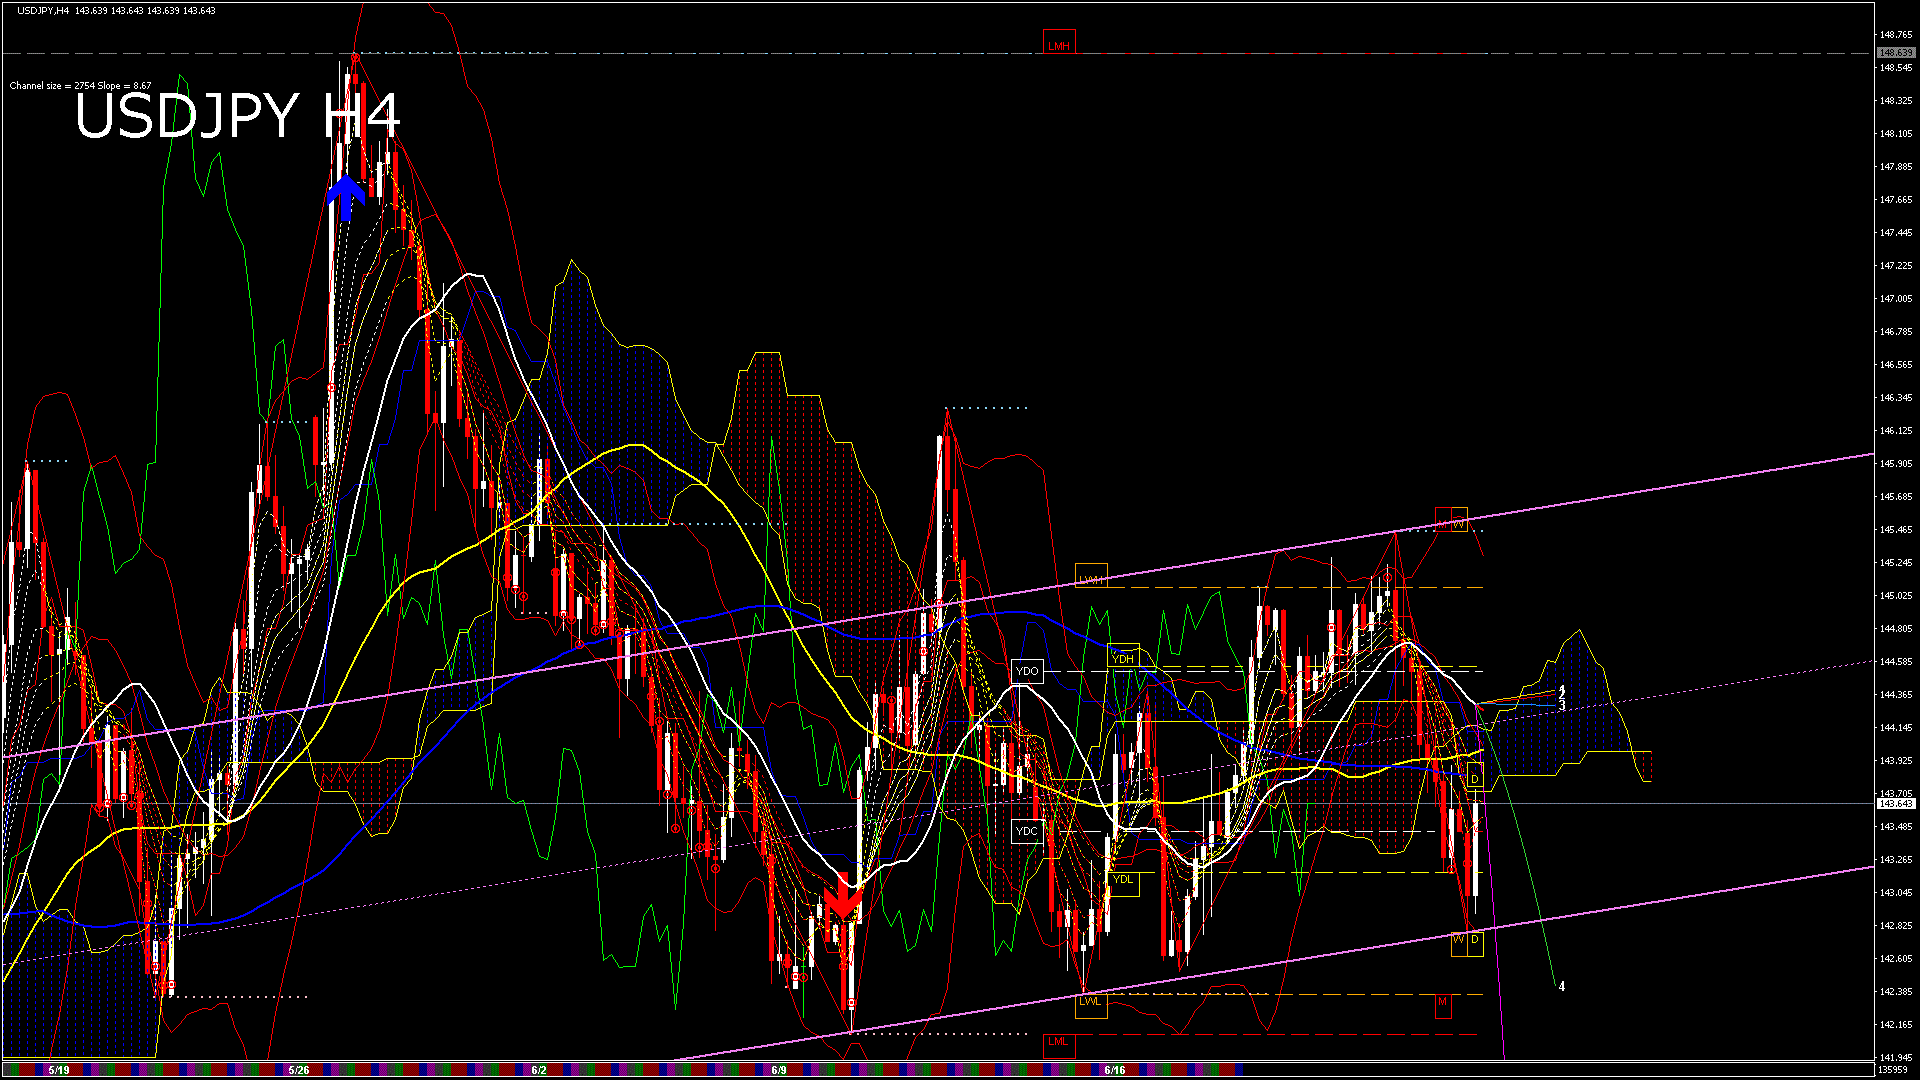Click price level 147.005 on the axis
Viewport: 1920px width, 1080px height.
pos(1896,299)
